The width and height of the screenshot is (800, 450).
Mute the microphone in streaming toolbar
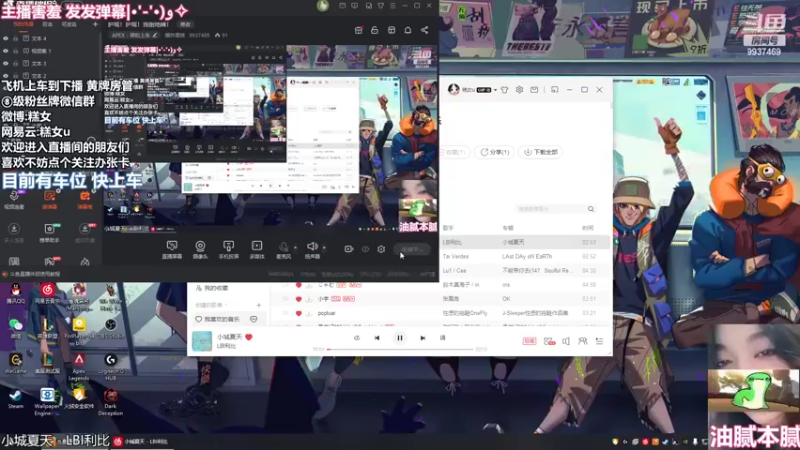pyautogui.click(x=283, y=249)
